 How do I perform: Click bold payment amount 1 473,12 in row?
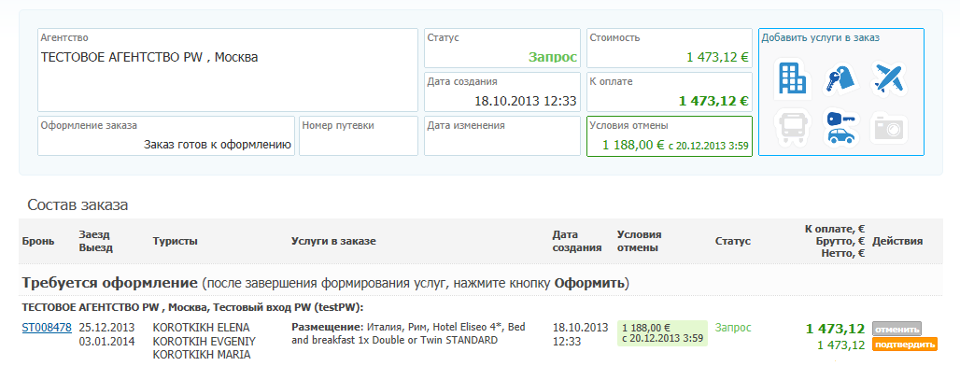click(835, 329)
